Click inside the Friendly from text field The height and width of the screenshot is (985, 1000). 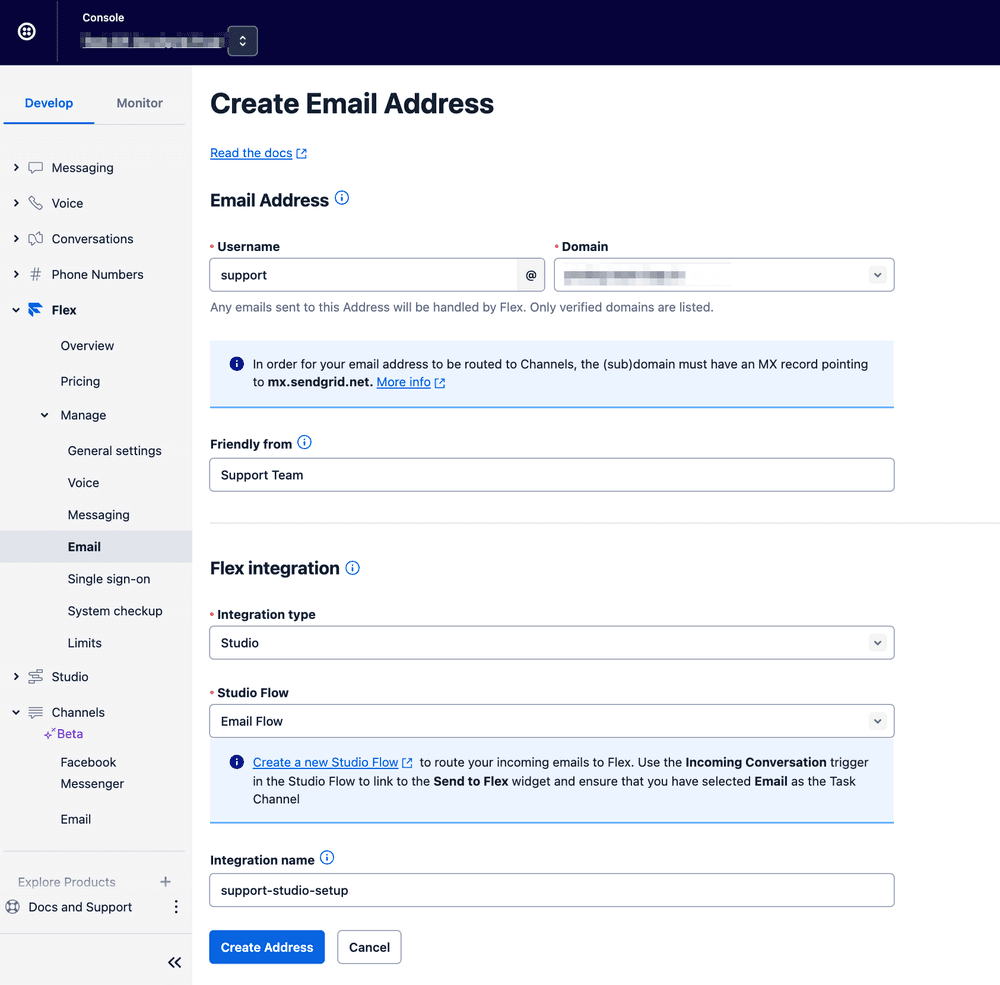[x=550, y=474]
